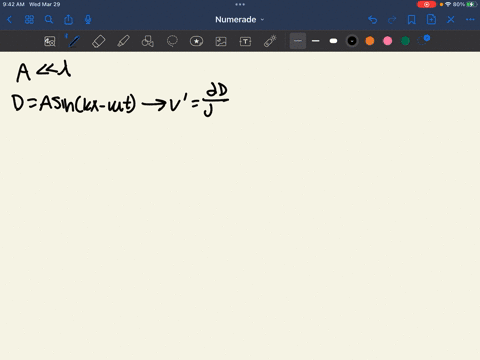The image size is (480, 360).
Task: Tap the three dots multitasking handle
Action: pyautogui.click(x=240, y=4)
